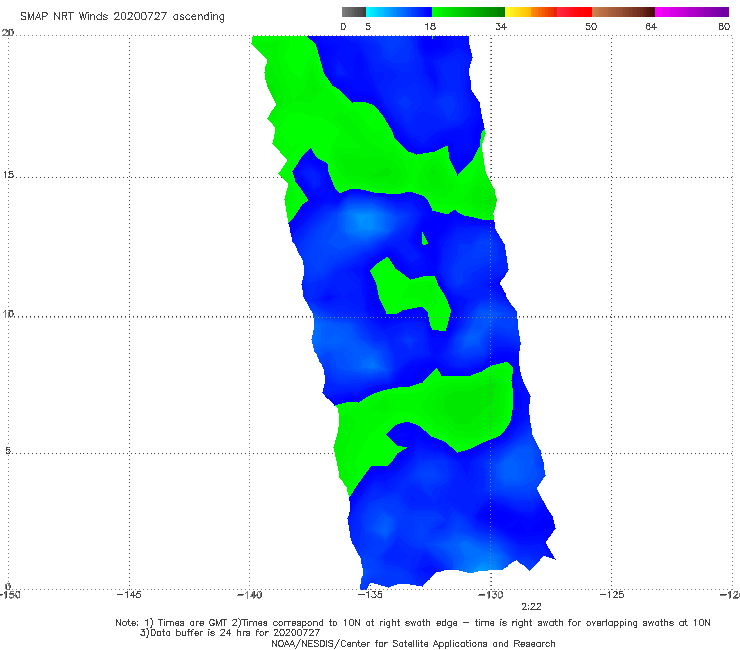Viewport: 740px width, 650px height.
Task: Click the 'Data buffer is 24 hrs' note line
Action: pyautogui.click(x=230, y=633)
